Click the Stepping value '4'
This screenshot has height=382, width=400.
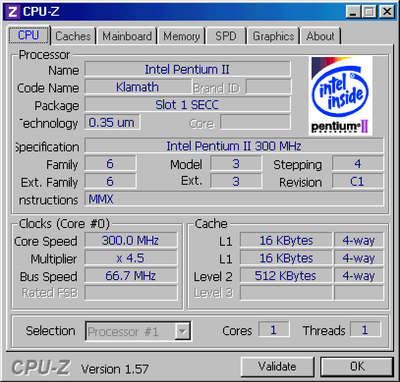(x=358, y=164)
